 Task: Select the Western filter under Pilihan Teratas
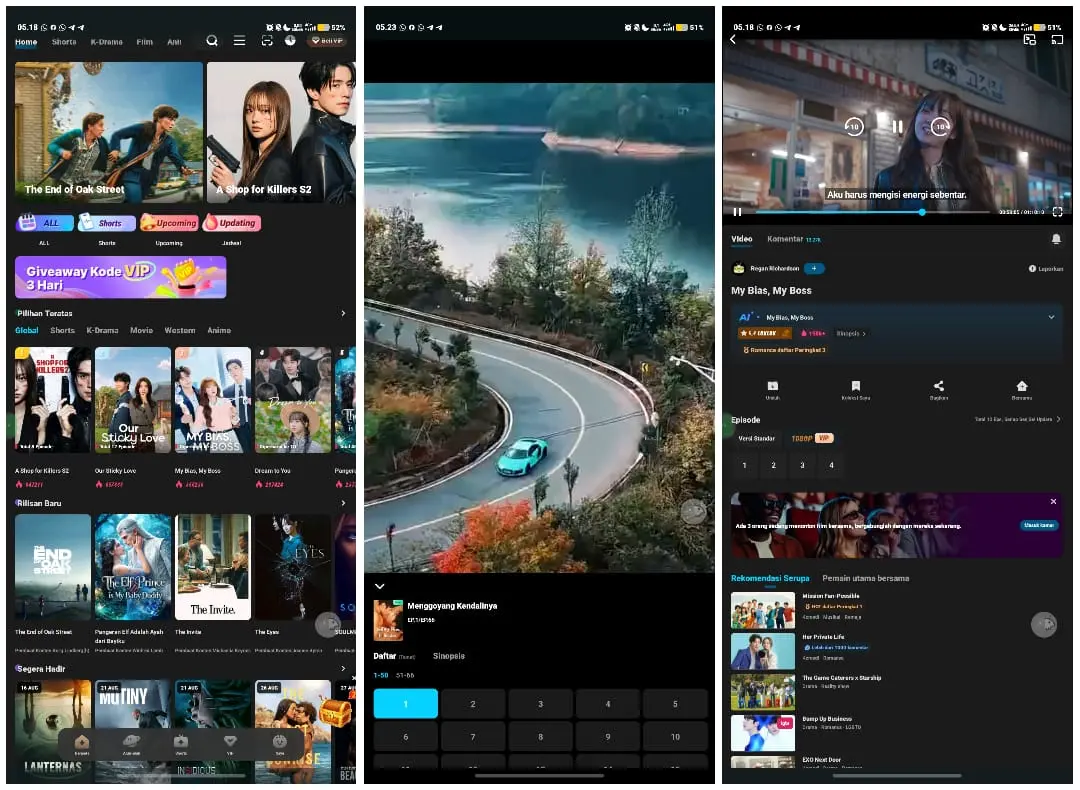click(180, 331)
